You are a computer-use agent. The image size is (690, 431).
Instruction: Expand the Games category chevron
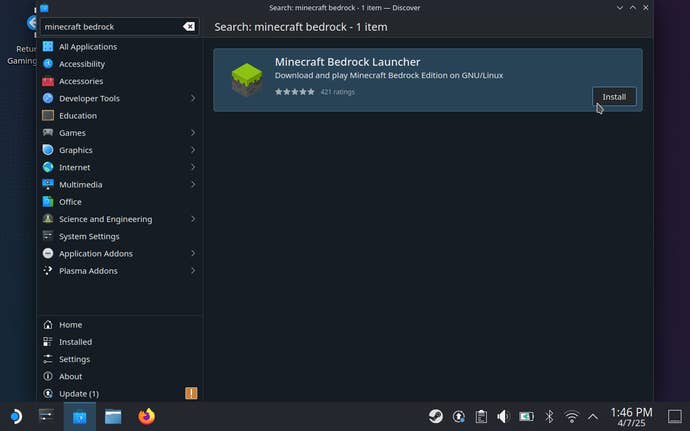(x=193, y=133)
